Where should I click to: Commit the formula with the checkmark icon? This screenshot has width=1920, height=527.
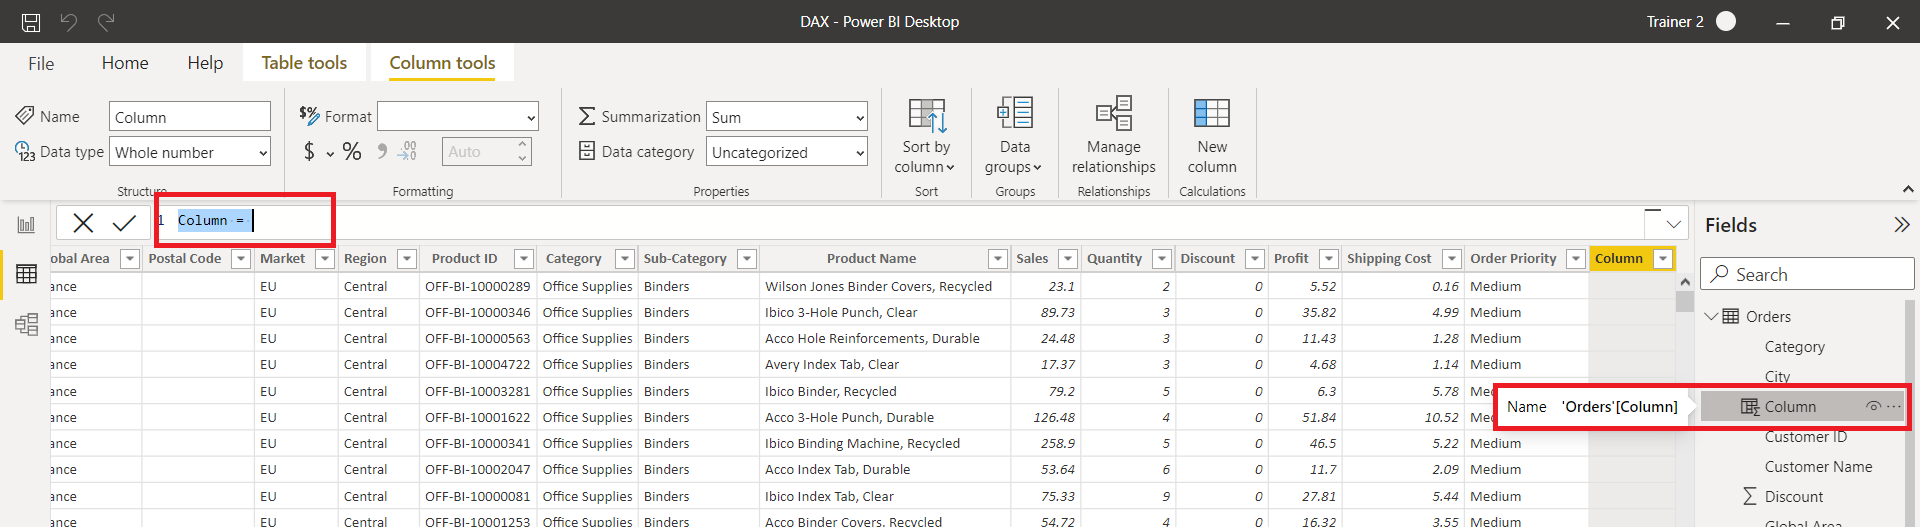pyautogui.click(x=124, y=223)
